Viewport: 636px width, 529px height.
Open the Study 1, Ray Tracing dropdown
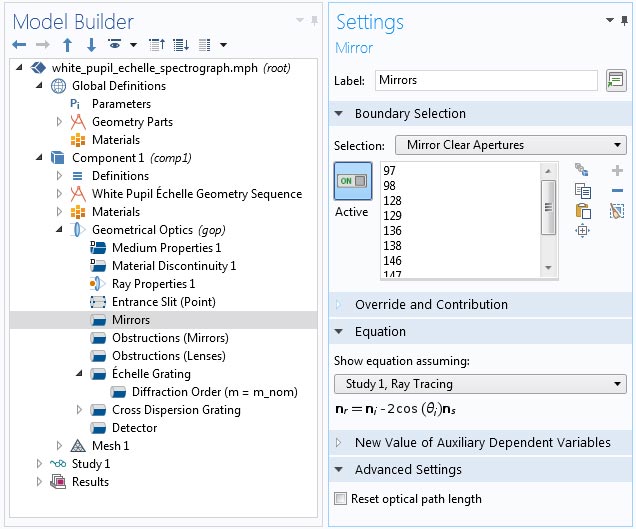[x=479, y=384]
